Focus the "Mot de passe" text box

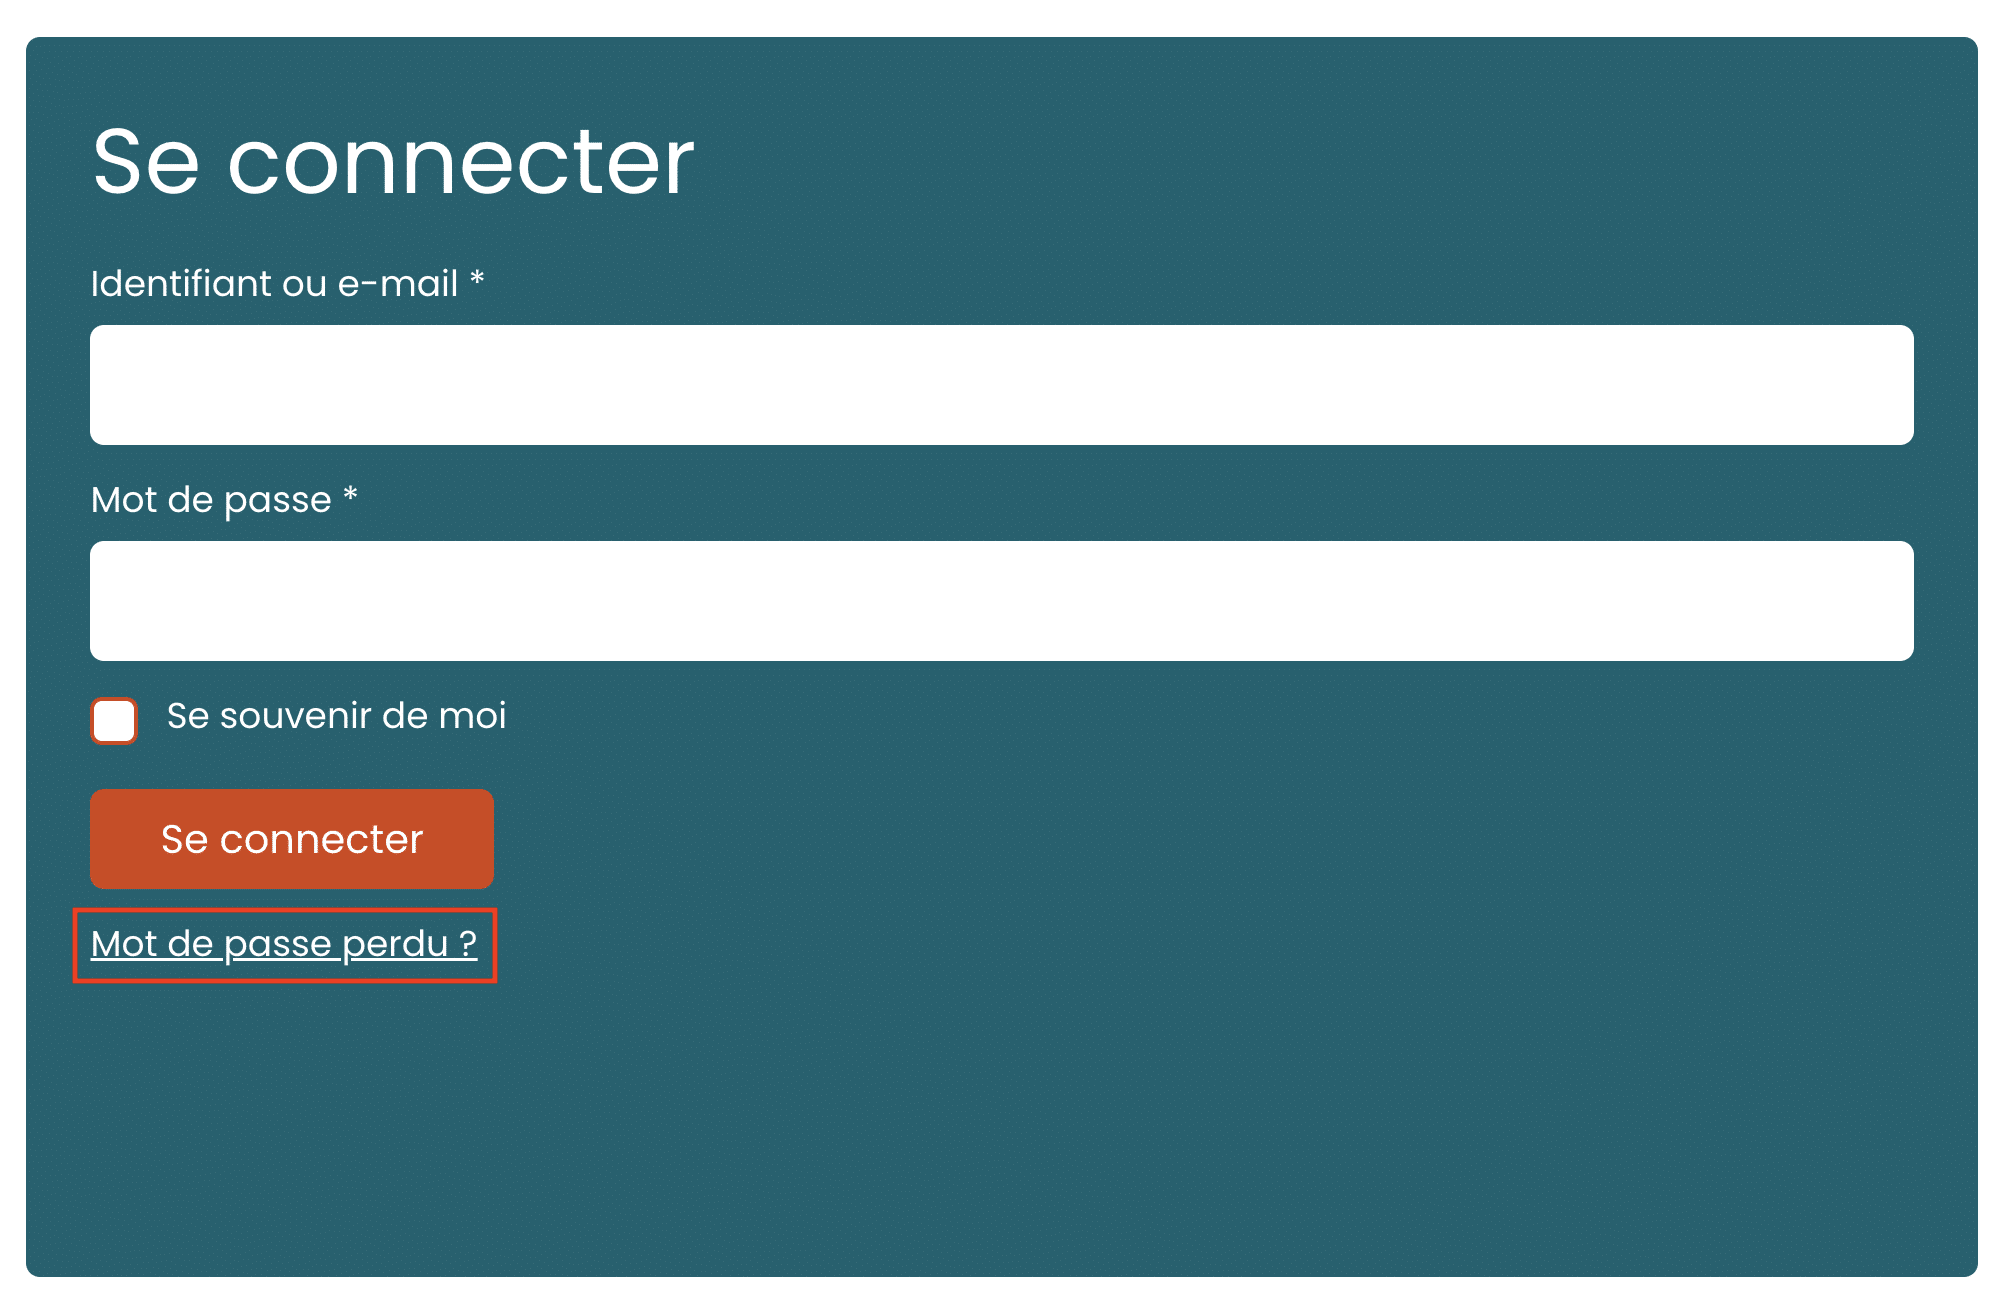[1001, 601]
